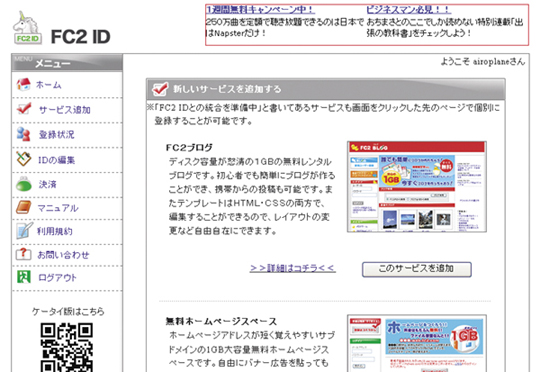Open the ホーム menu item
This screenshot has height=372, width=540.
[49, 85]
